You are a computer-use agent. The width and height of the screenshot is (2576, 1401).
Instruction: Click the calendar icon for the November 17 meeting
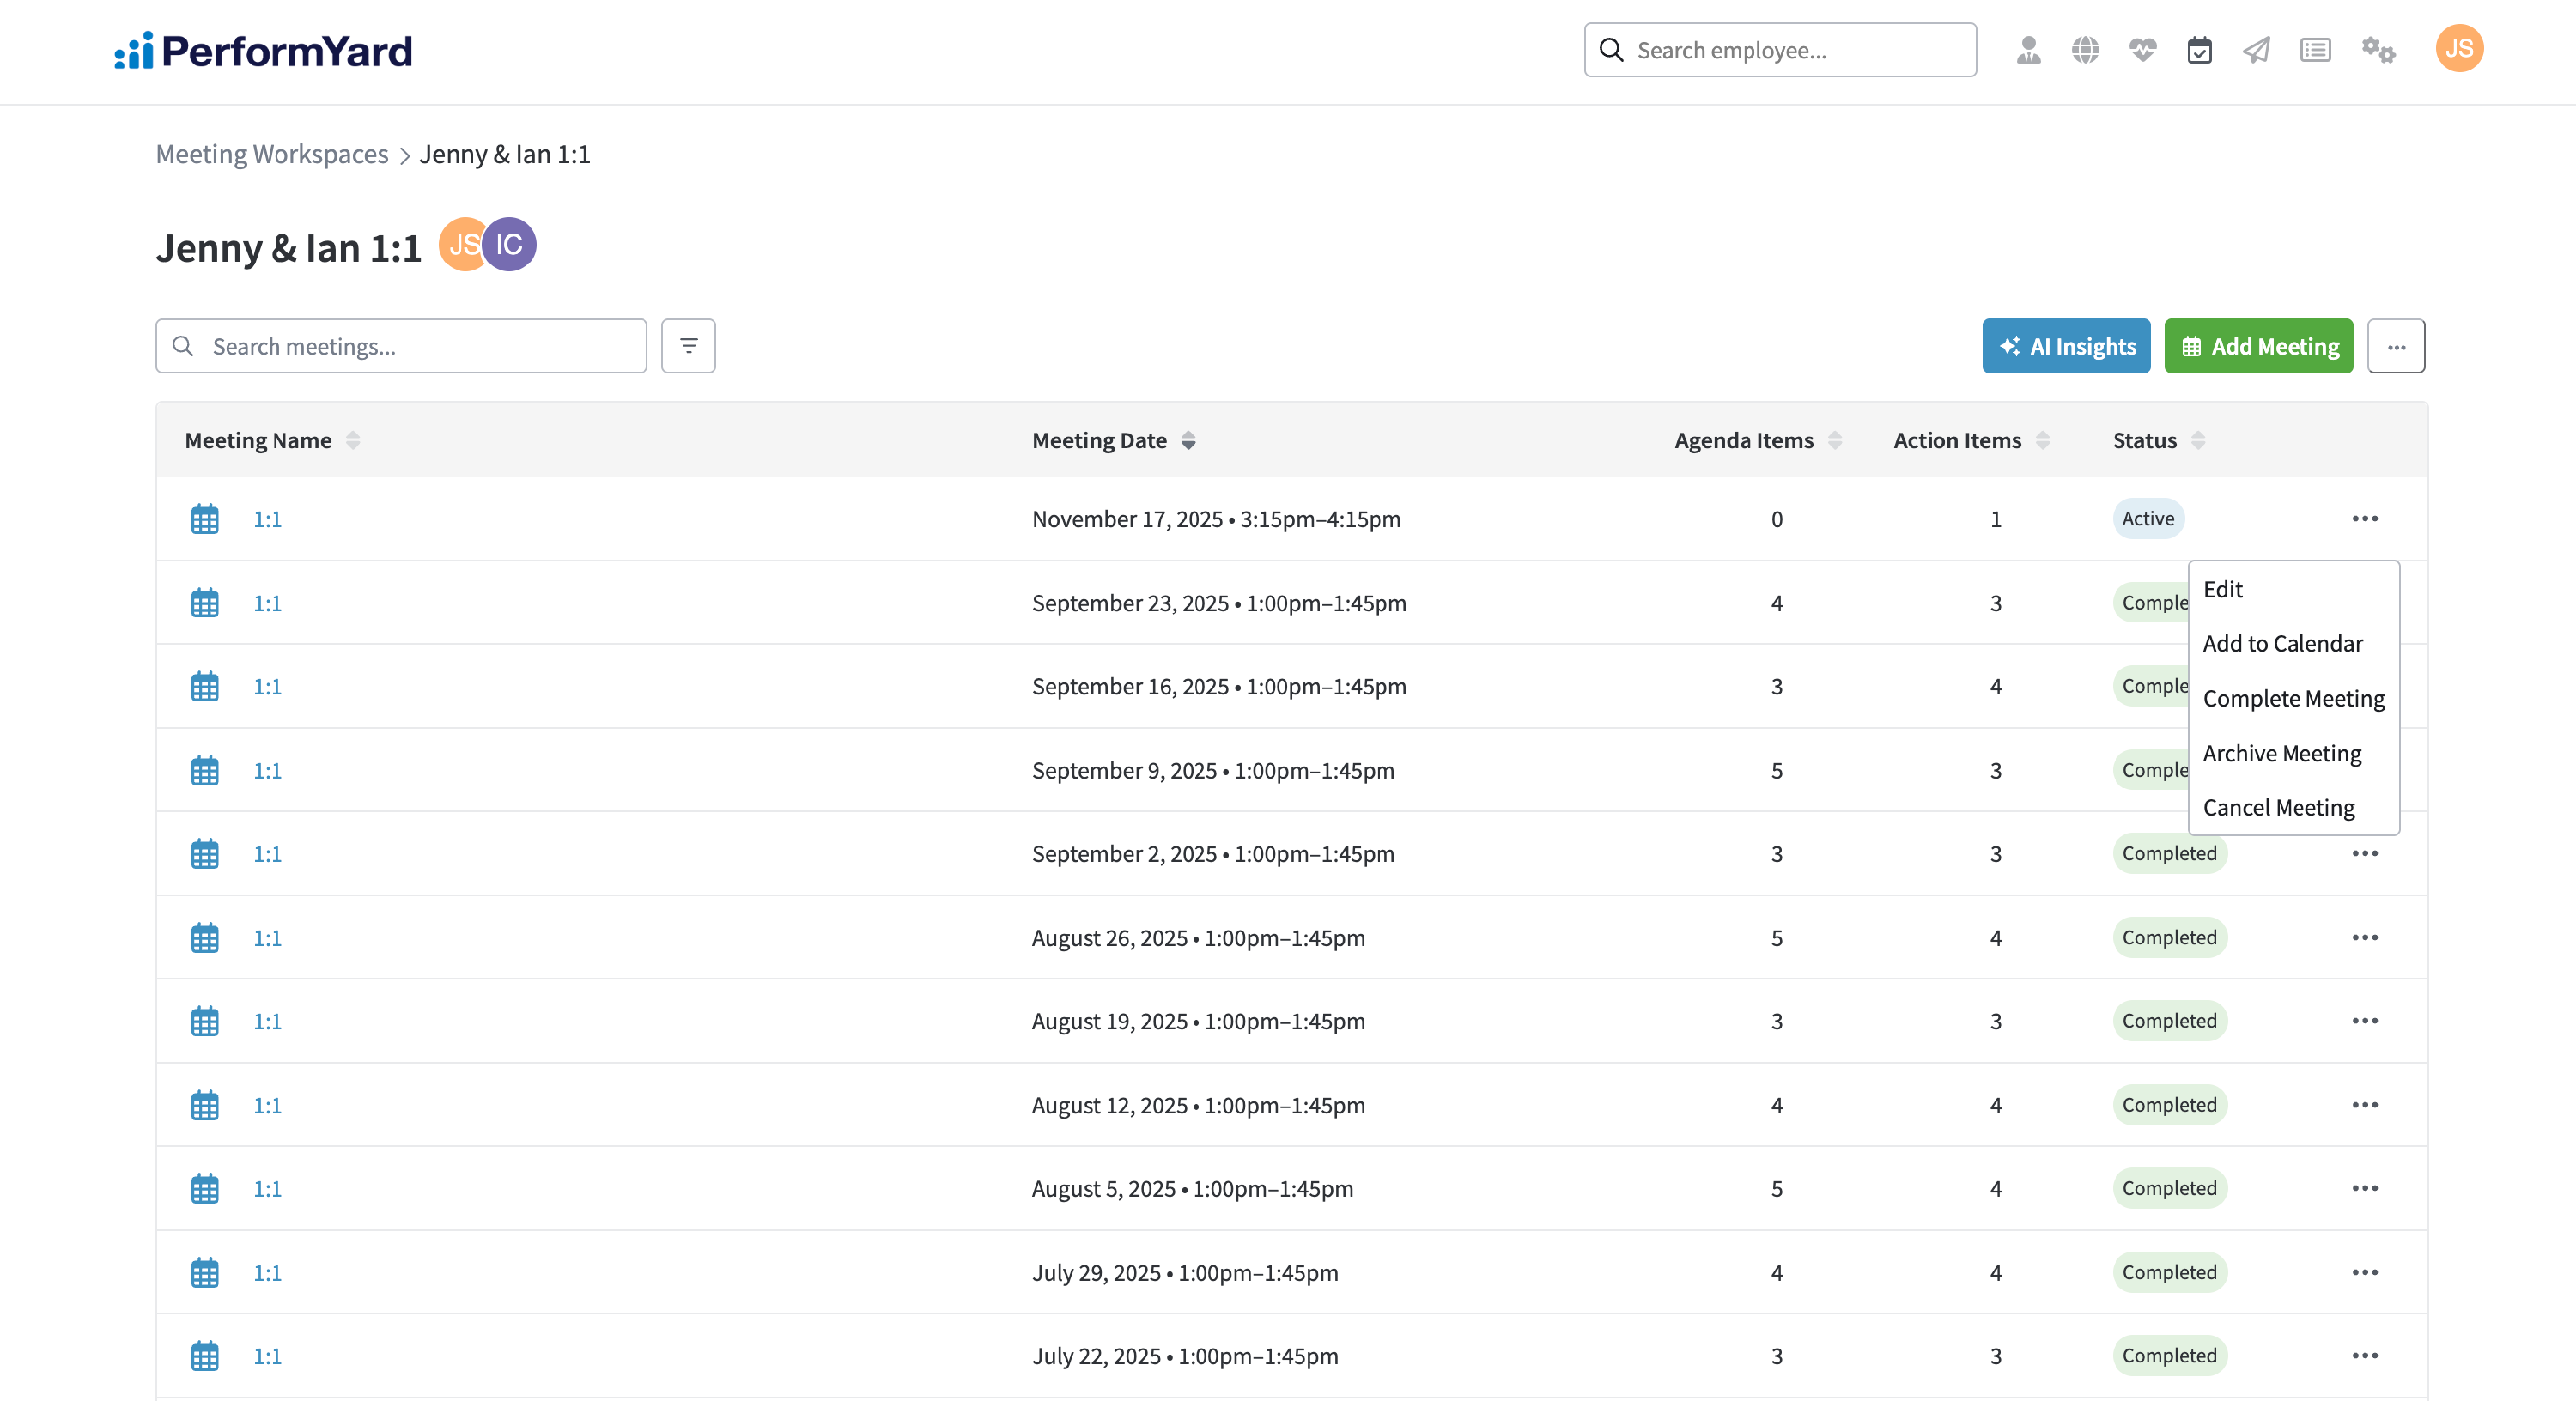pyautogui.click(x=205, y=519)
